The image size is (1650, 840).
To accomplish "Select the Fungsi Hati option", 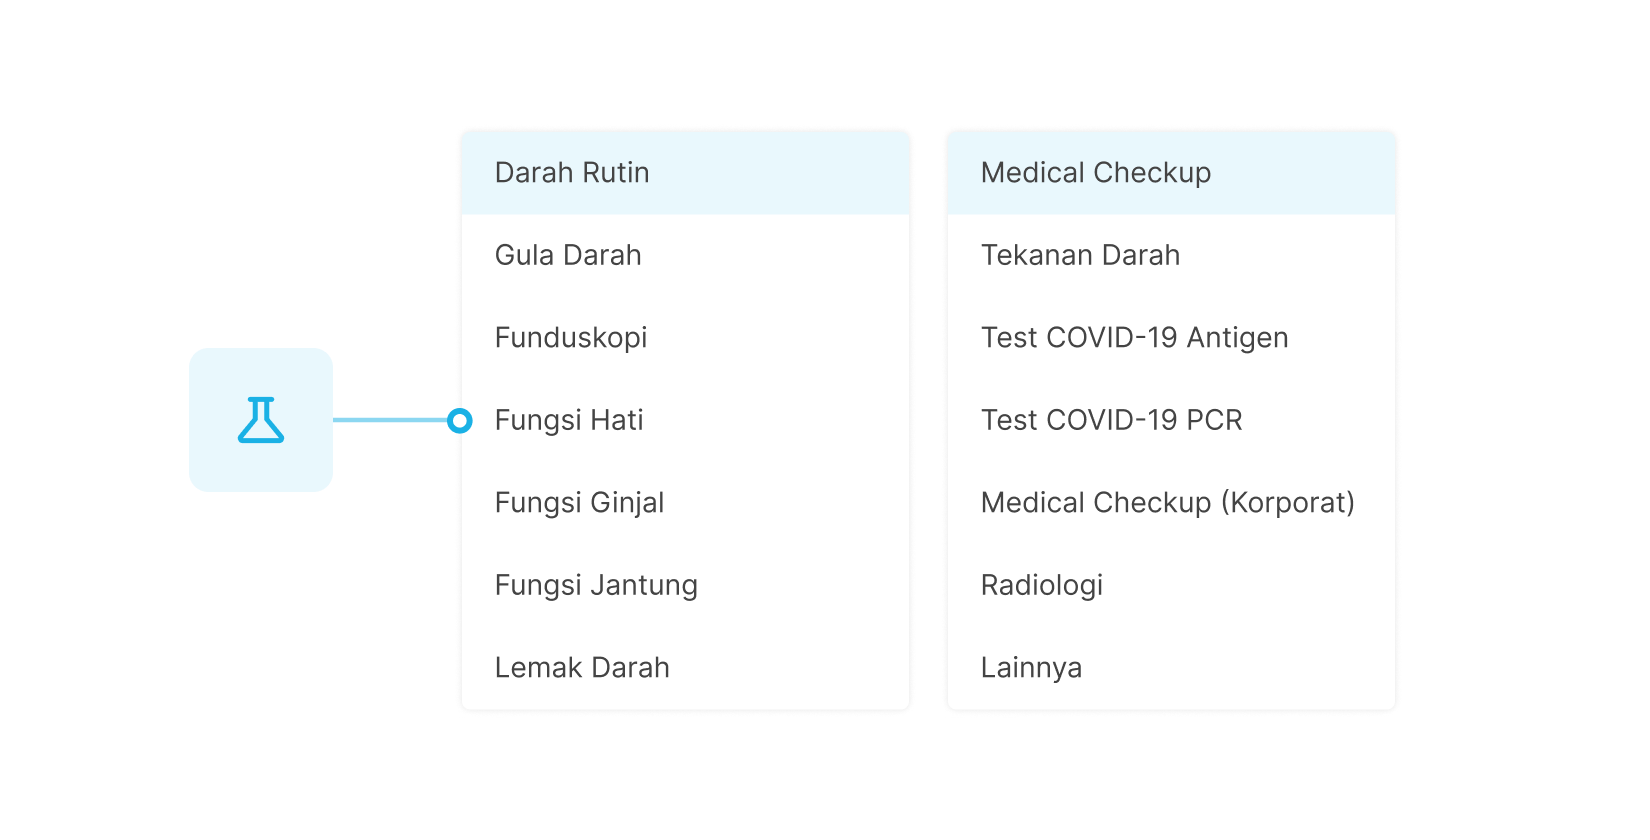I will [x=568, y=420].
